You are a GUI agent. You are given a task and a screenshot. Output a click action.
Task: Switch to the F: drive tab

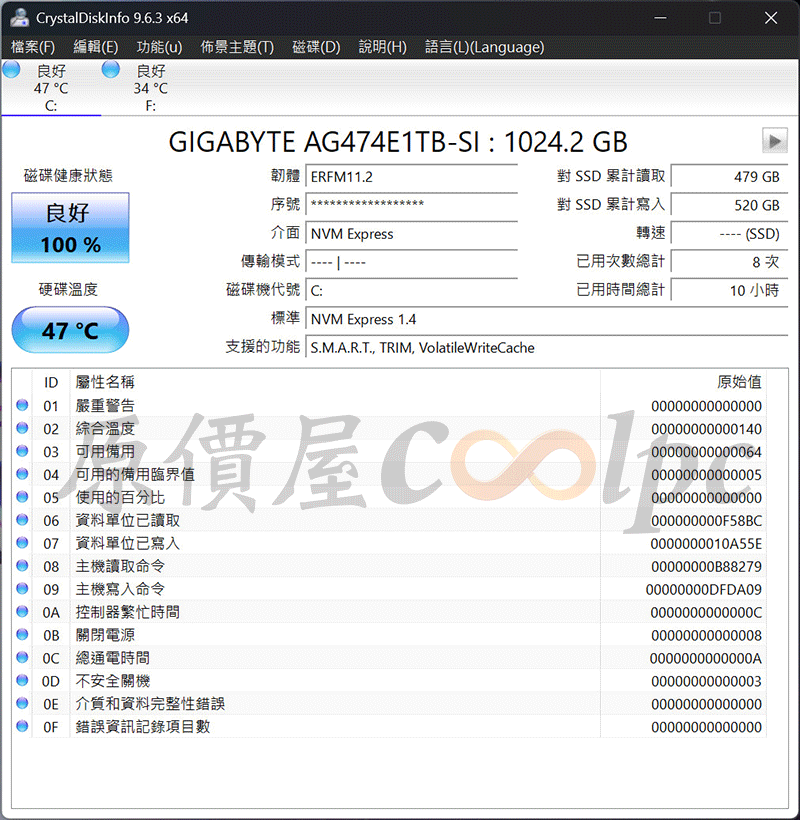coord(151,87)
